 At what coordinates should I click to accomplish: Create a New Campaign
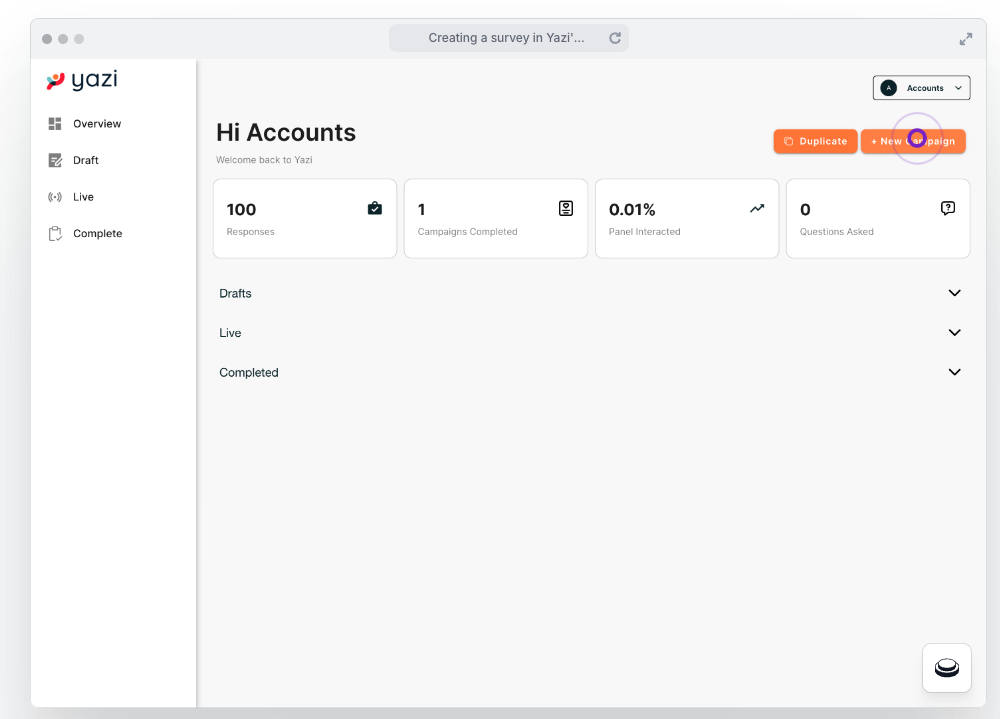(913, 141)
